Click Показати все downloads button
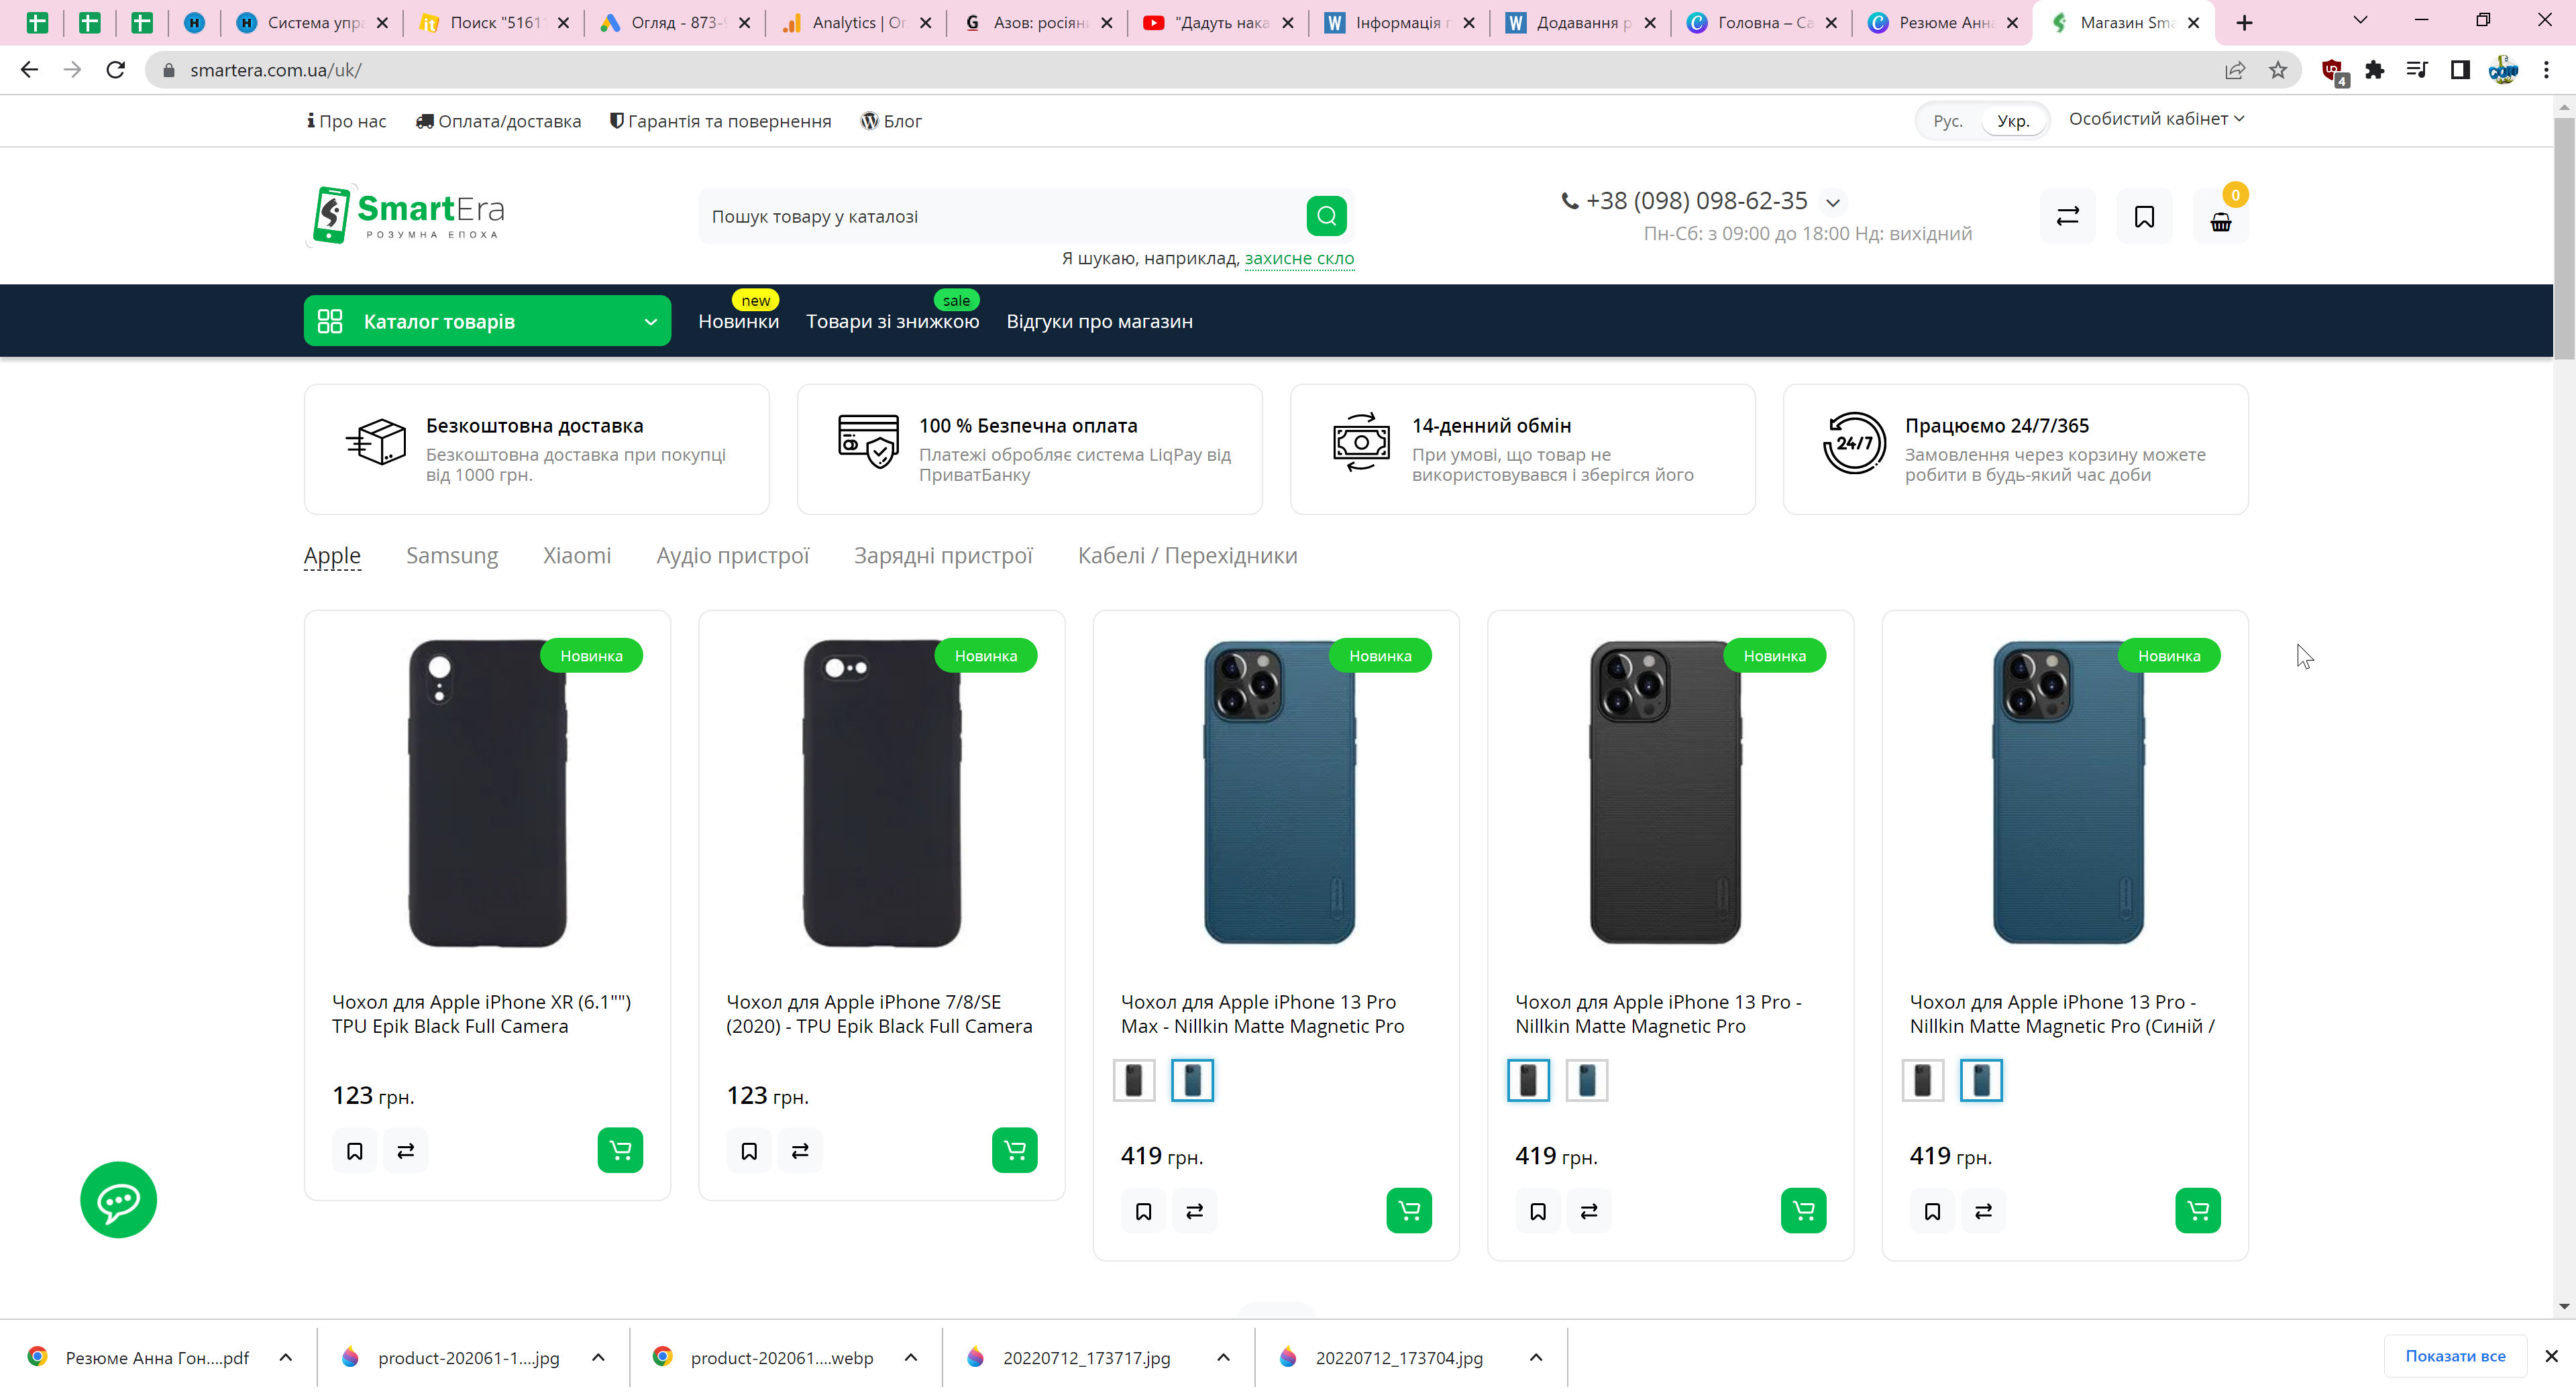The image size is (2576, 1395). point(2455,1356)
